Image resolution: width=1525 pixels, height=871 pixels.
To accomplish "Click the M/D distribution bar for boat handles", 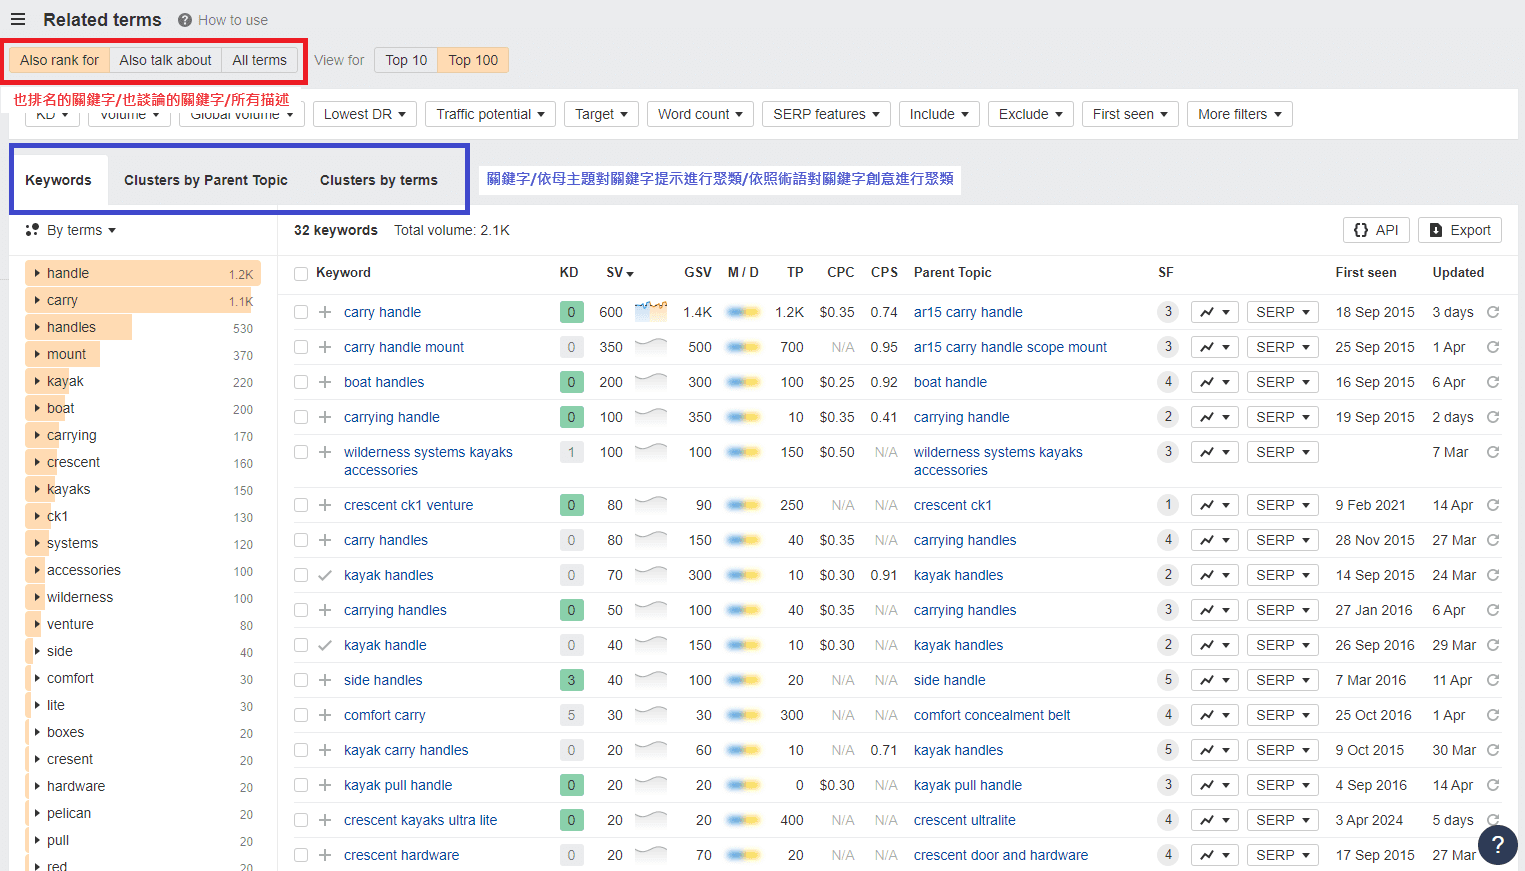I will click(743, 382).
